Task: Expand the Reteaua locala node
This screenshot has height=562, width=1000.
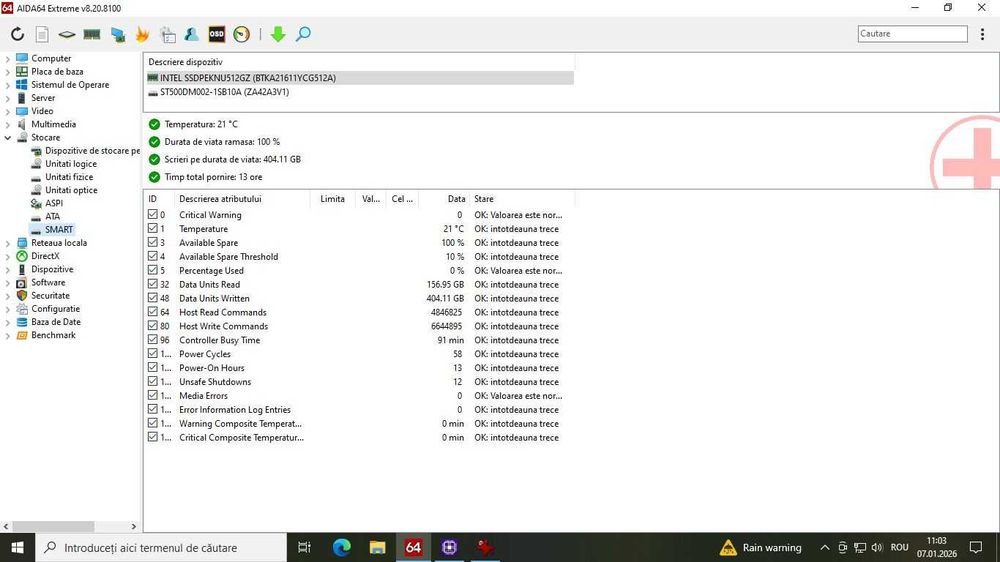Action: [x=8, y=243]
